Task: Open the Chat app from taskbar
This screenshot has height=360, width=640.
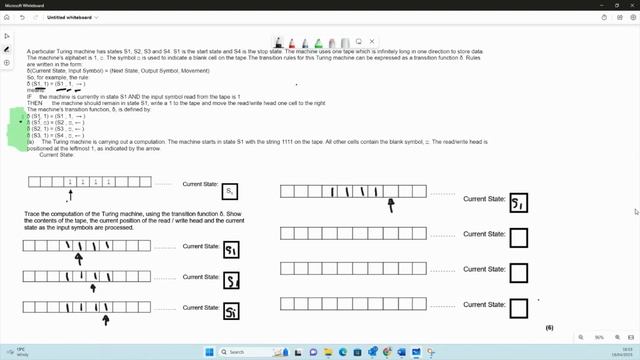Action: pyautogui.click(x=313, y=352)
